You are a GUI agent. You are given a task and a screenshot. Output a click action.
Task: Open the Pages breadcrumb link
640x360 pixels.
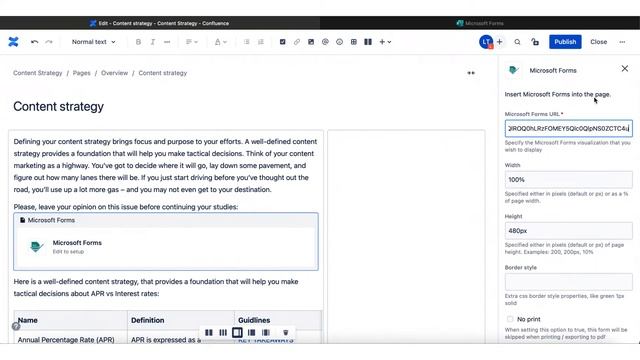82,73
